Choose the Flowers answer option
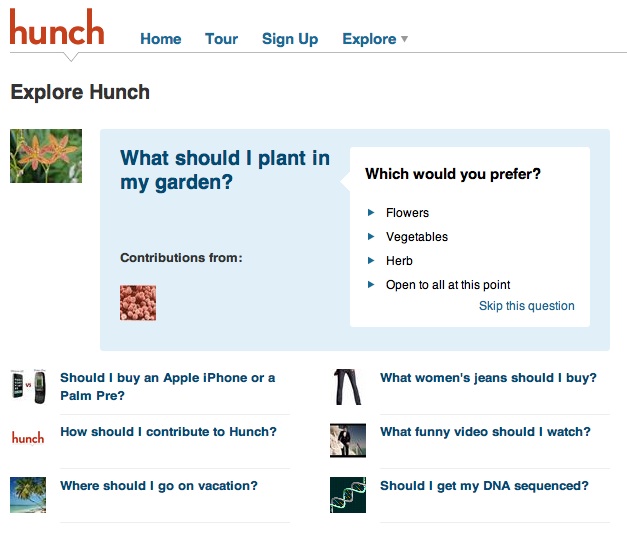This screenshot has width=627, height=536. (407, 213)
